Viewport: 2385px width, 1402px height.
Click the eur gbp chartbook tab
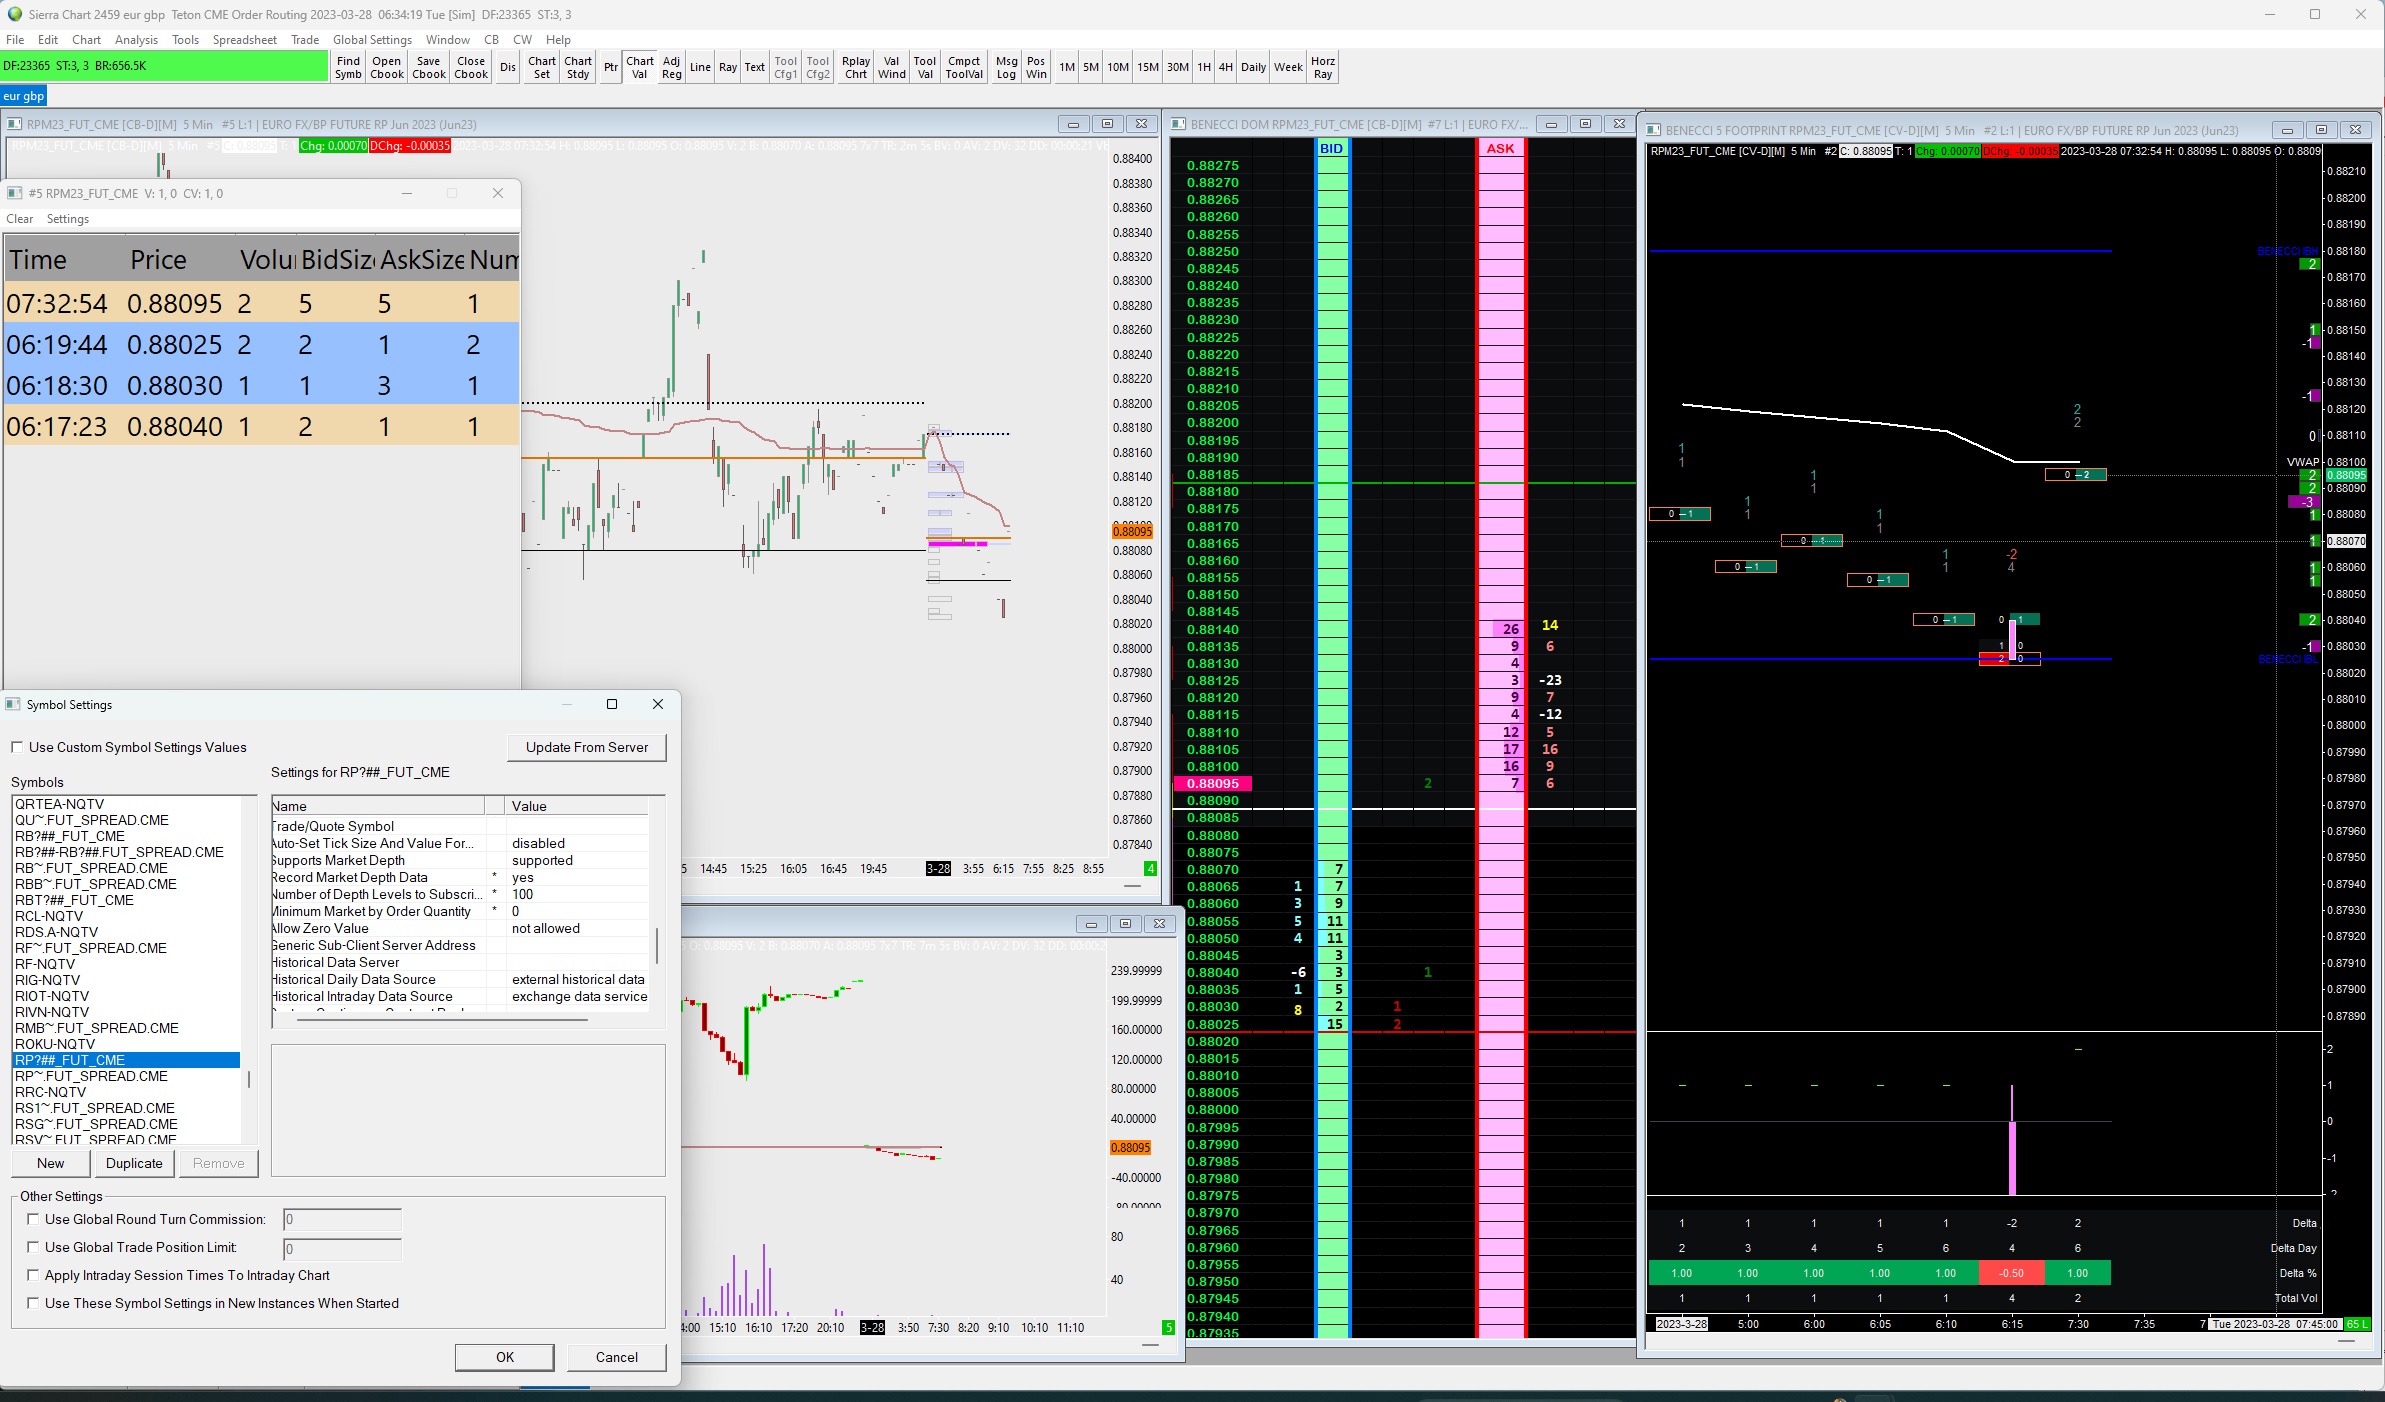click(23, 96)
